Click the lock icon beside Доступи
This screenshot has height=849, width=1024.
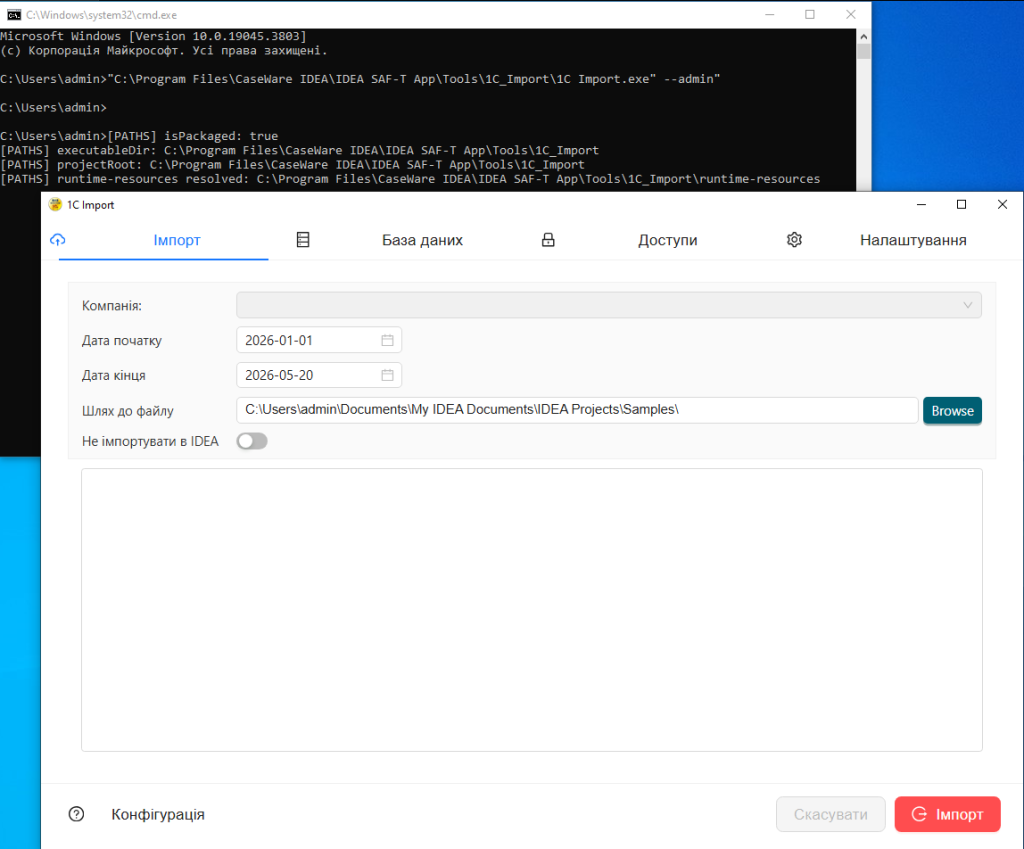click(x=548, y=240)
